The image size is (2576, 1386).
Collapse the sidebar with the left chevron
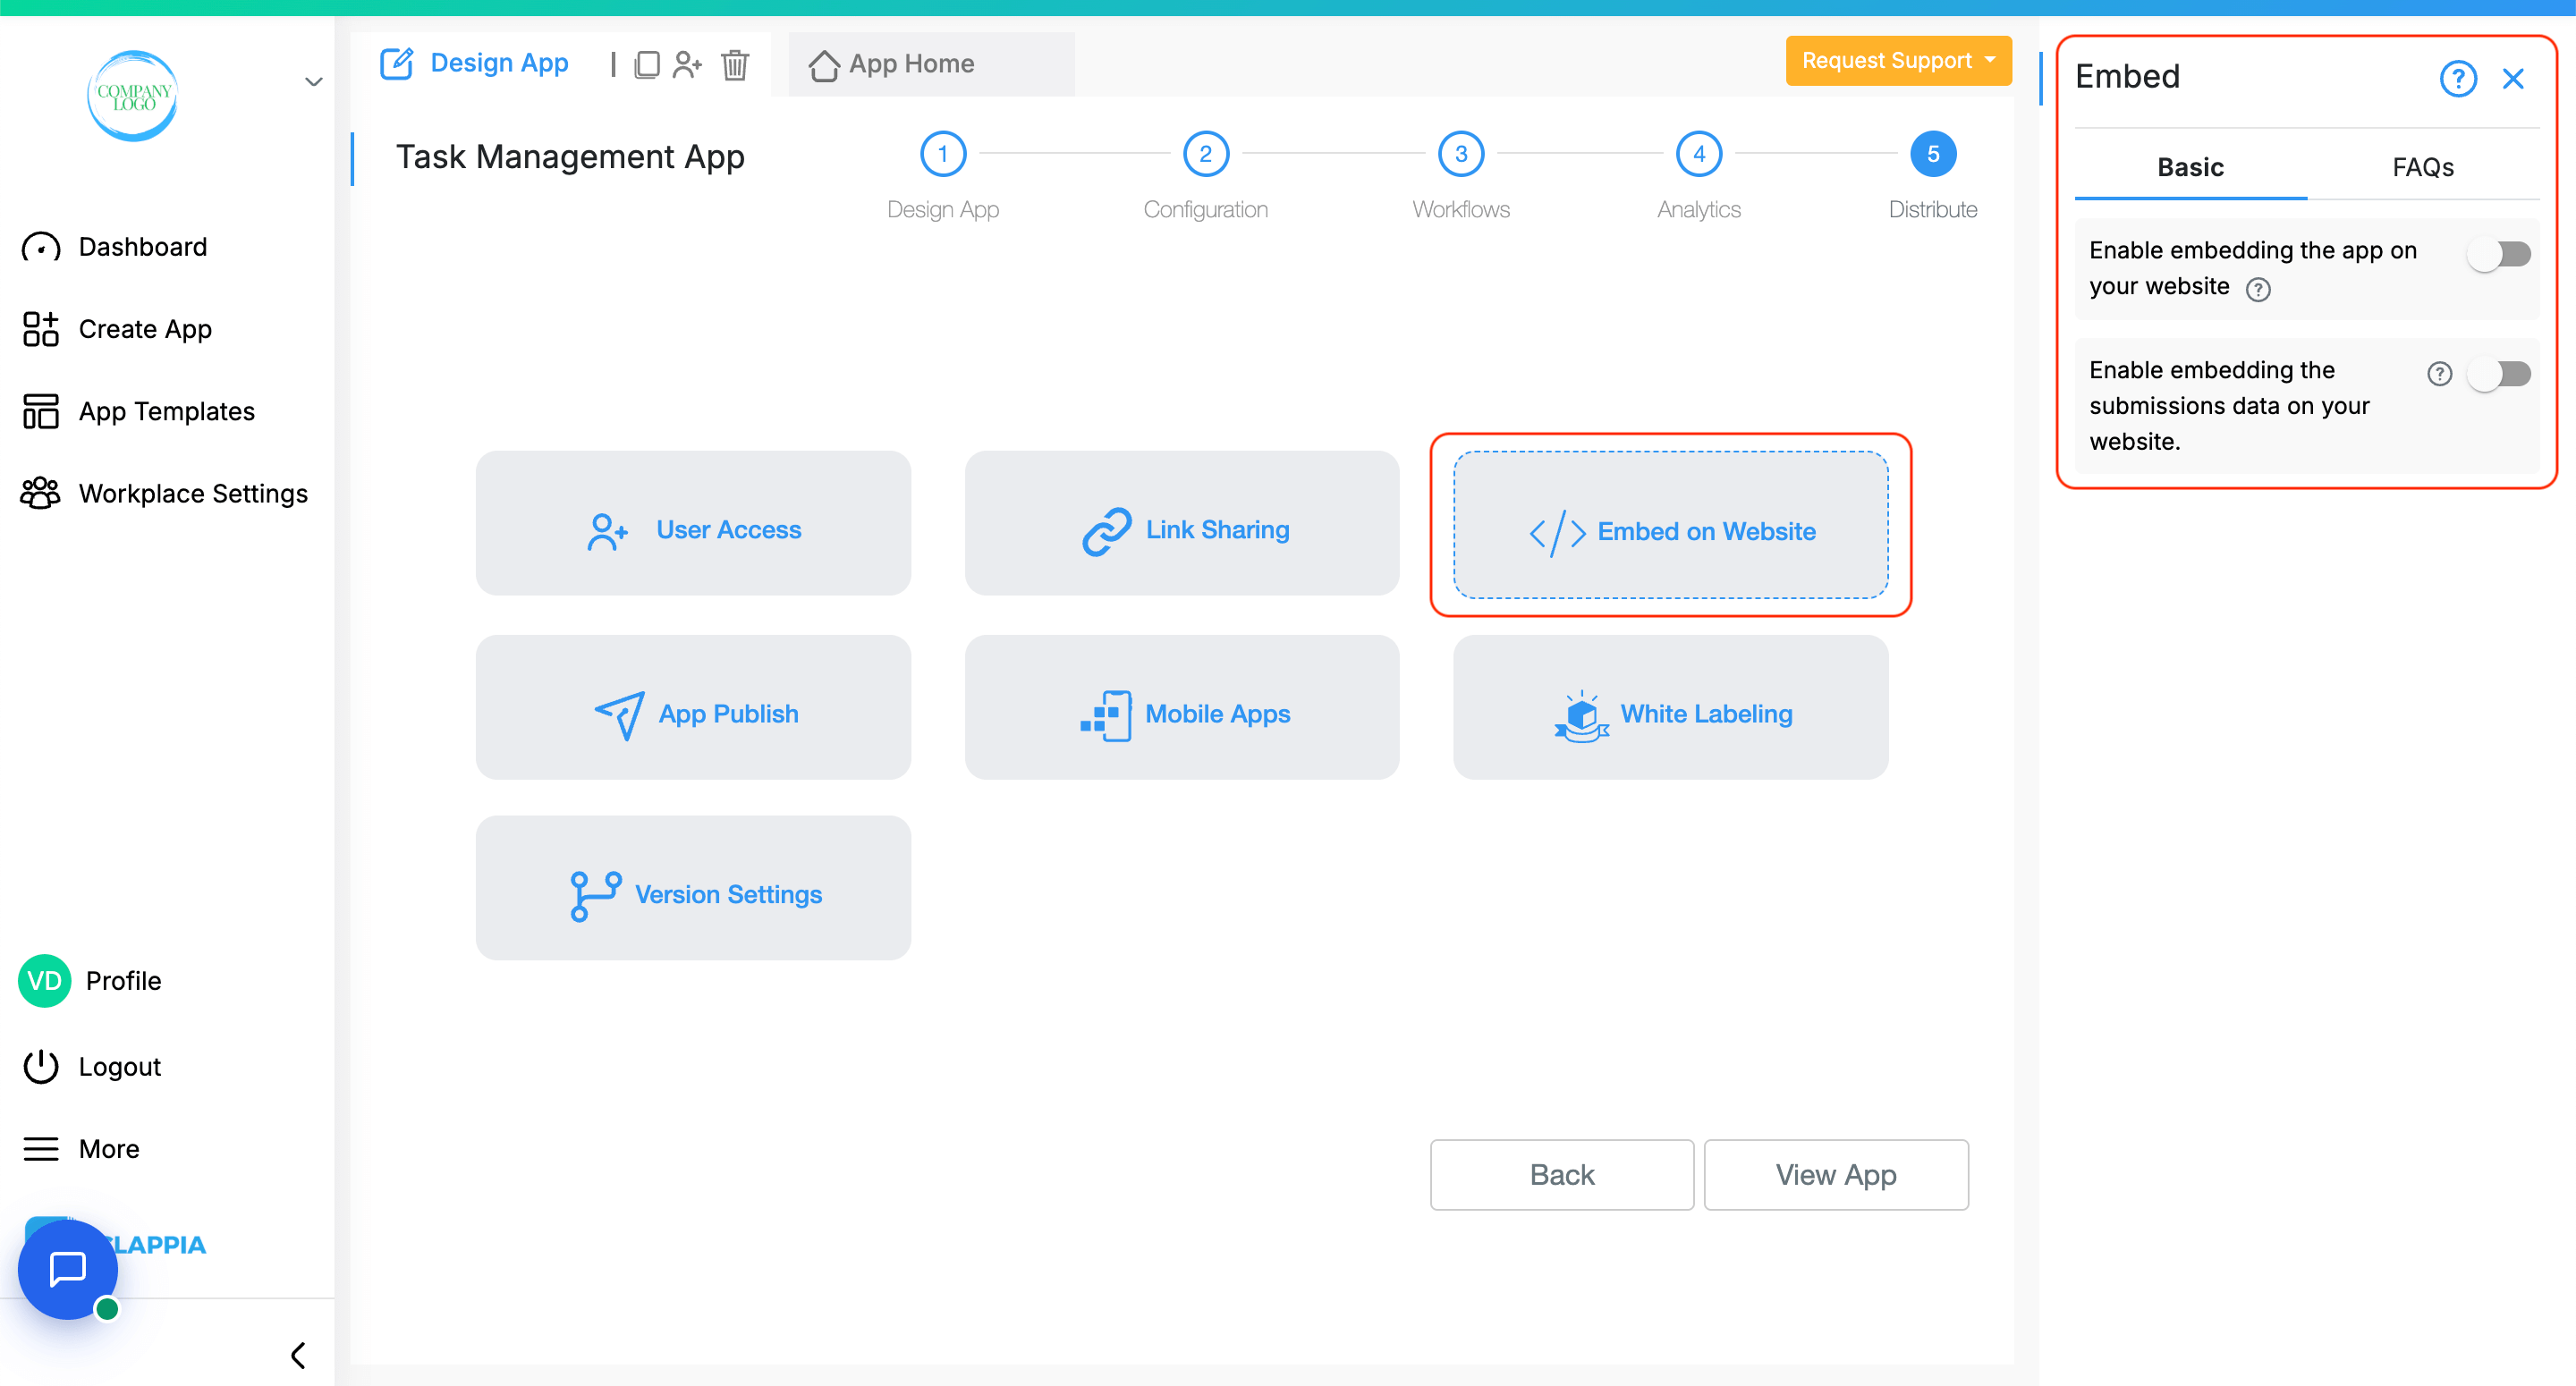click(298, 1355)
